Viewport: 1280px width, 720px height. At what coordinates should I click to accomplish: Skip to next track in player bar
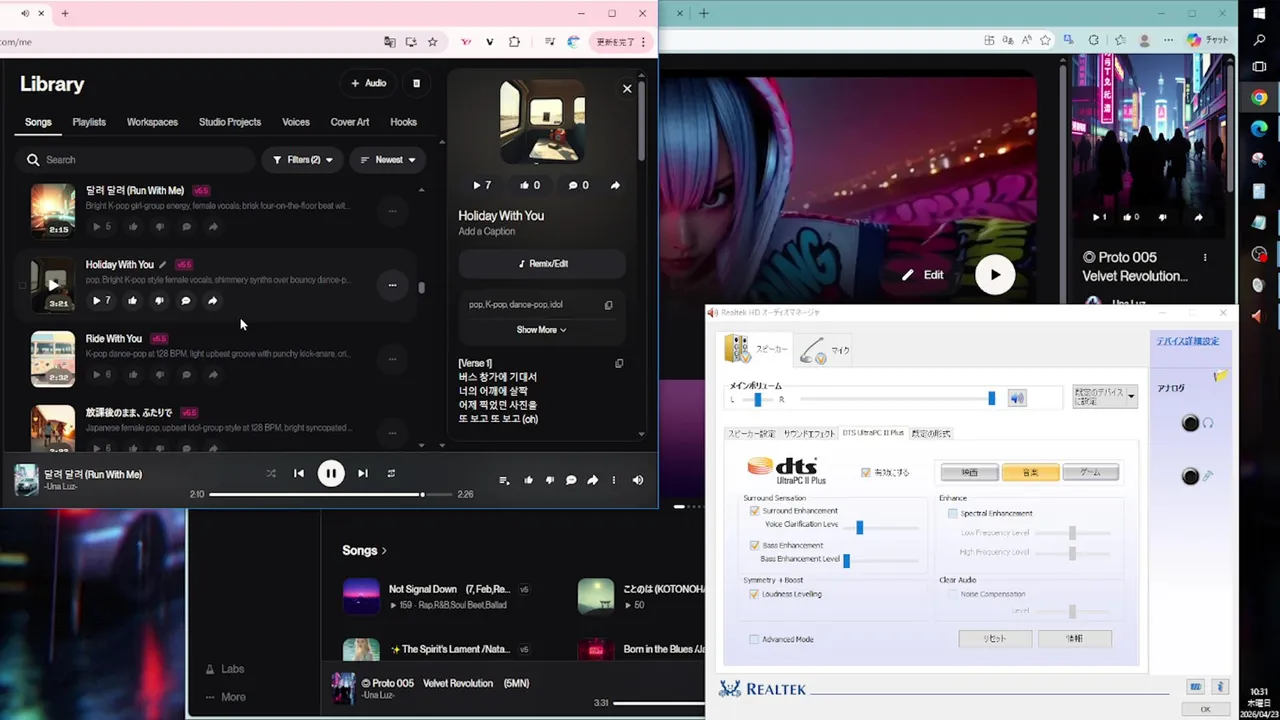pyautogui.click(x=363, y=474)
